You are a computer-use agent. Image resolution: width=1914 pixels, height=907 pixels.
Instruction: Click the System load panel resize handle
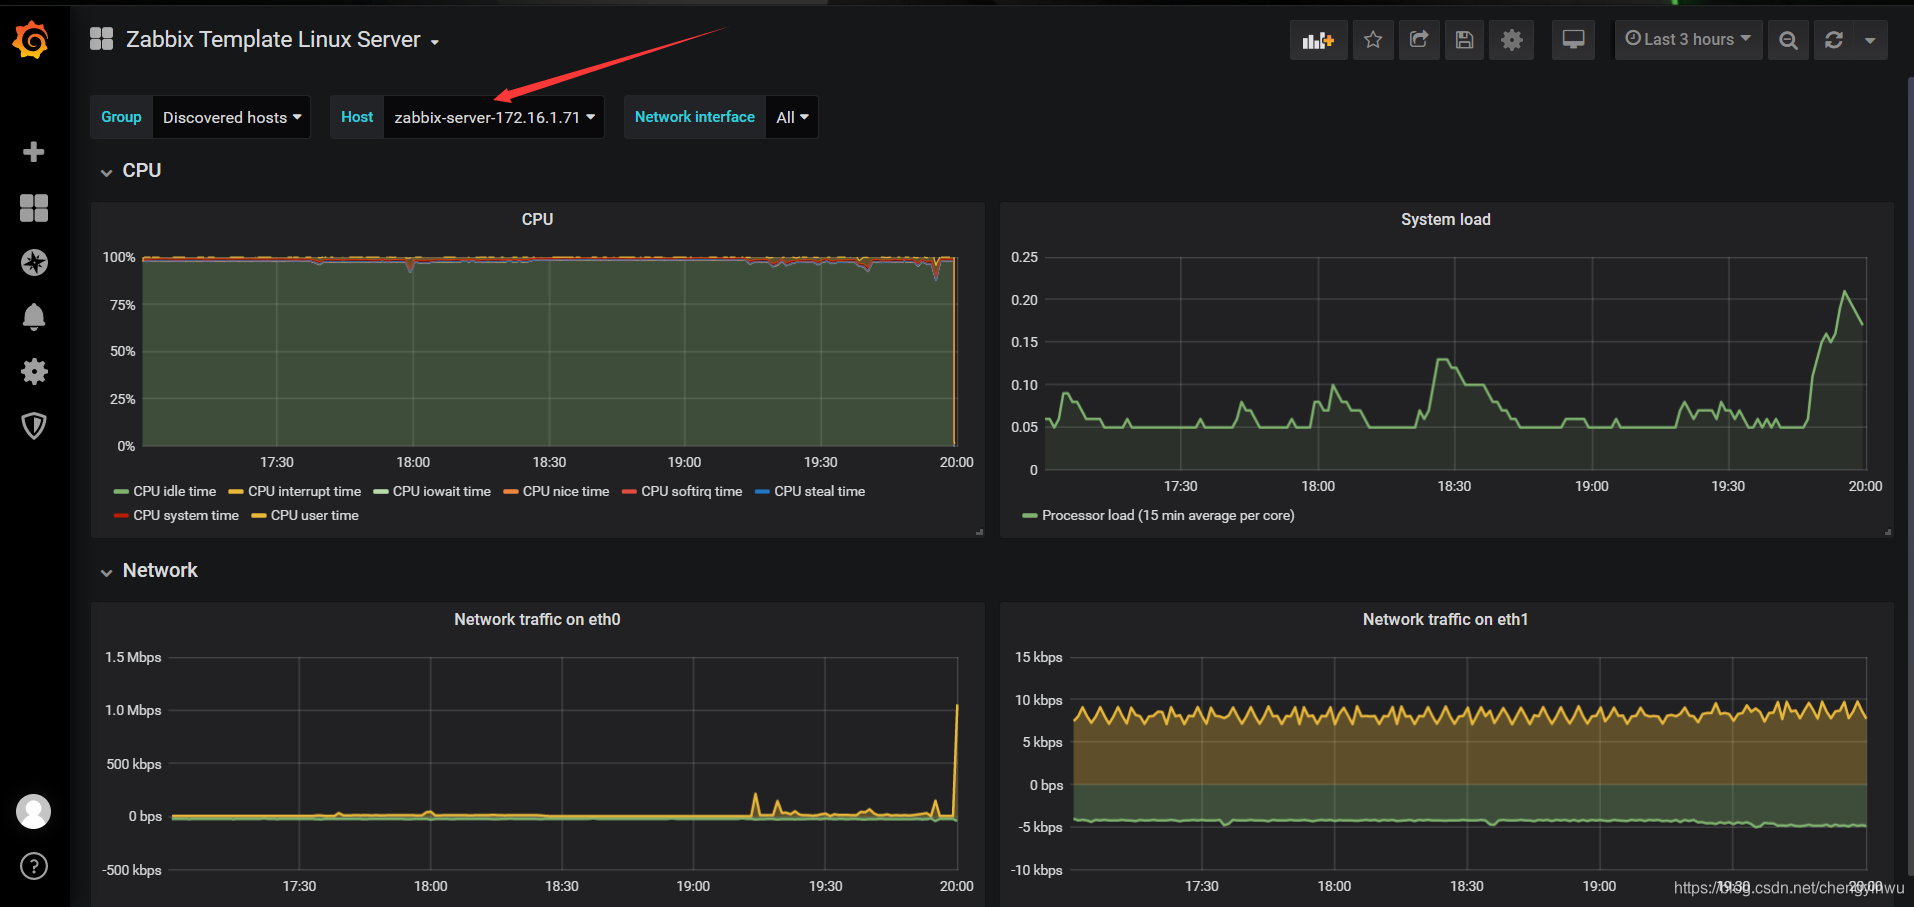click(1887, 532)
